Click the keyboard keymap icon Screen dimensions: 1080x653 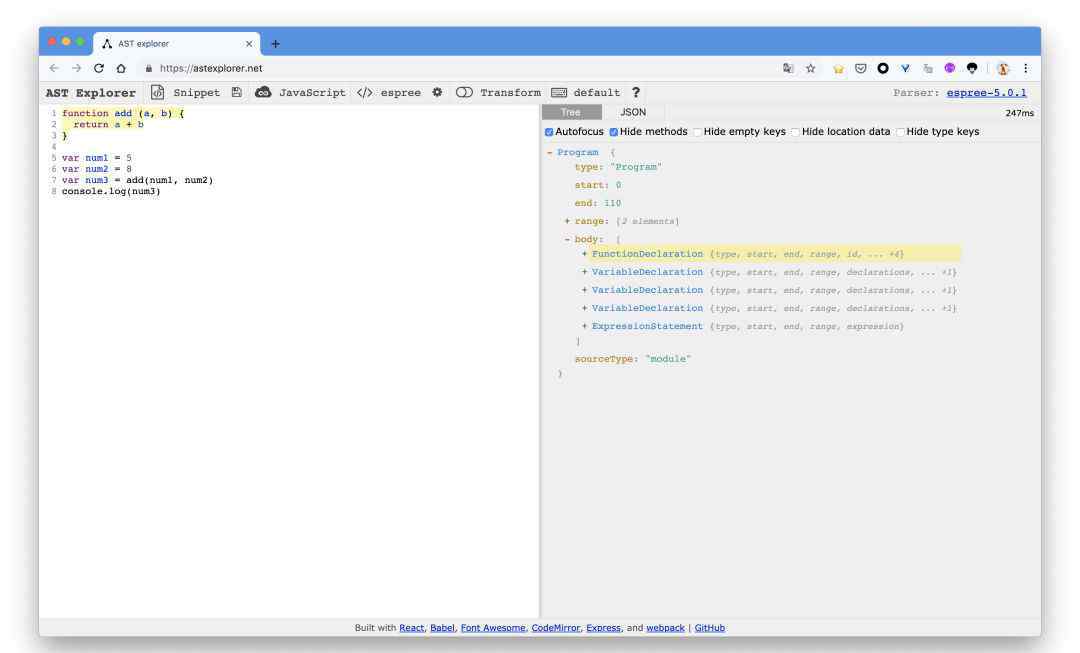pyautogui.click(x=559, y=92)
